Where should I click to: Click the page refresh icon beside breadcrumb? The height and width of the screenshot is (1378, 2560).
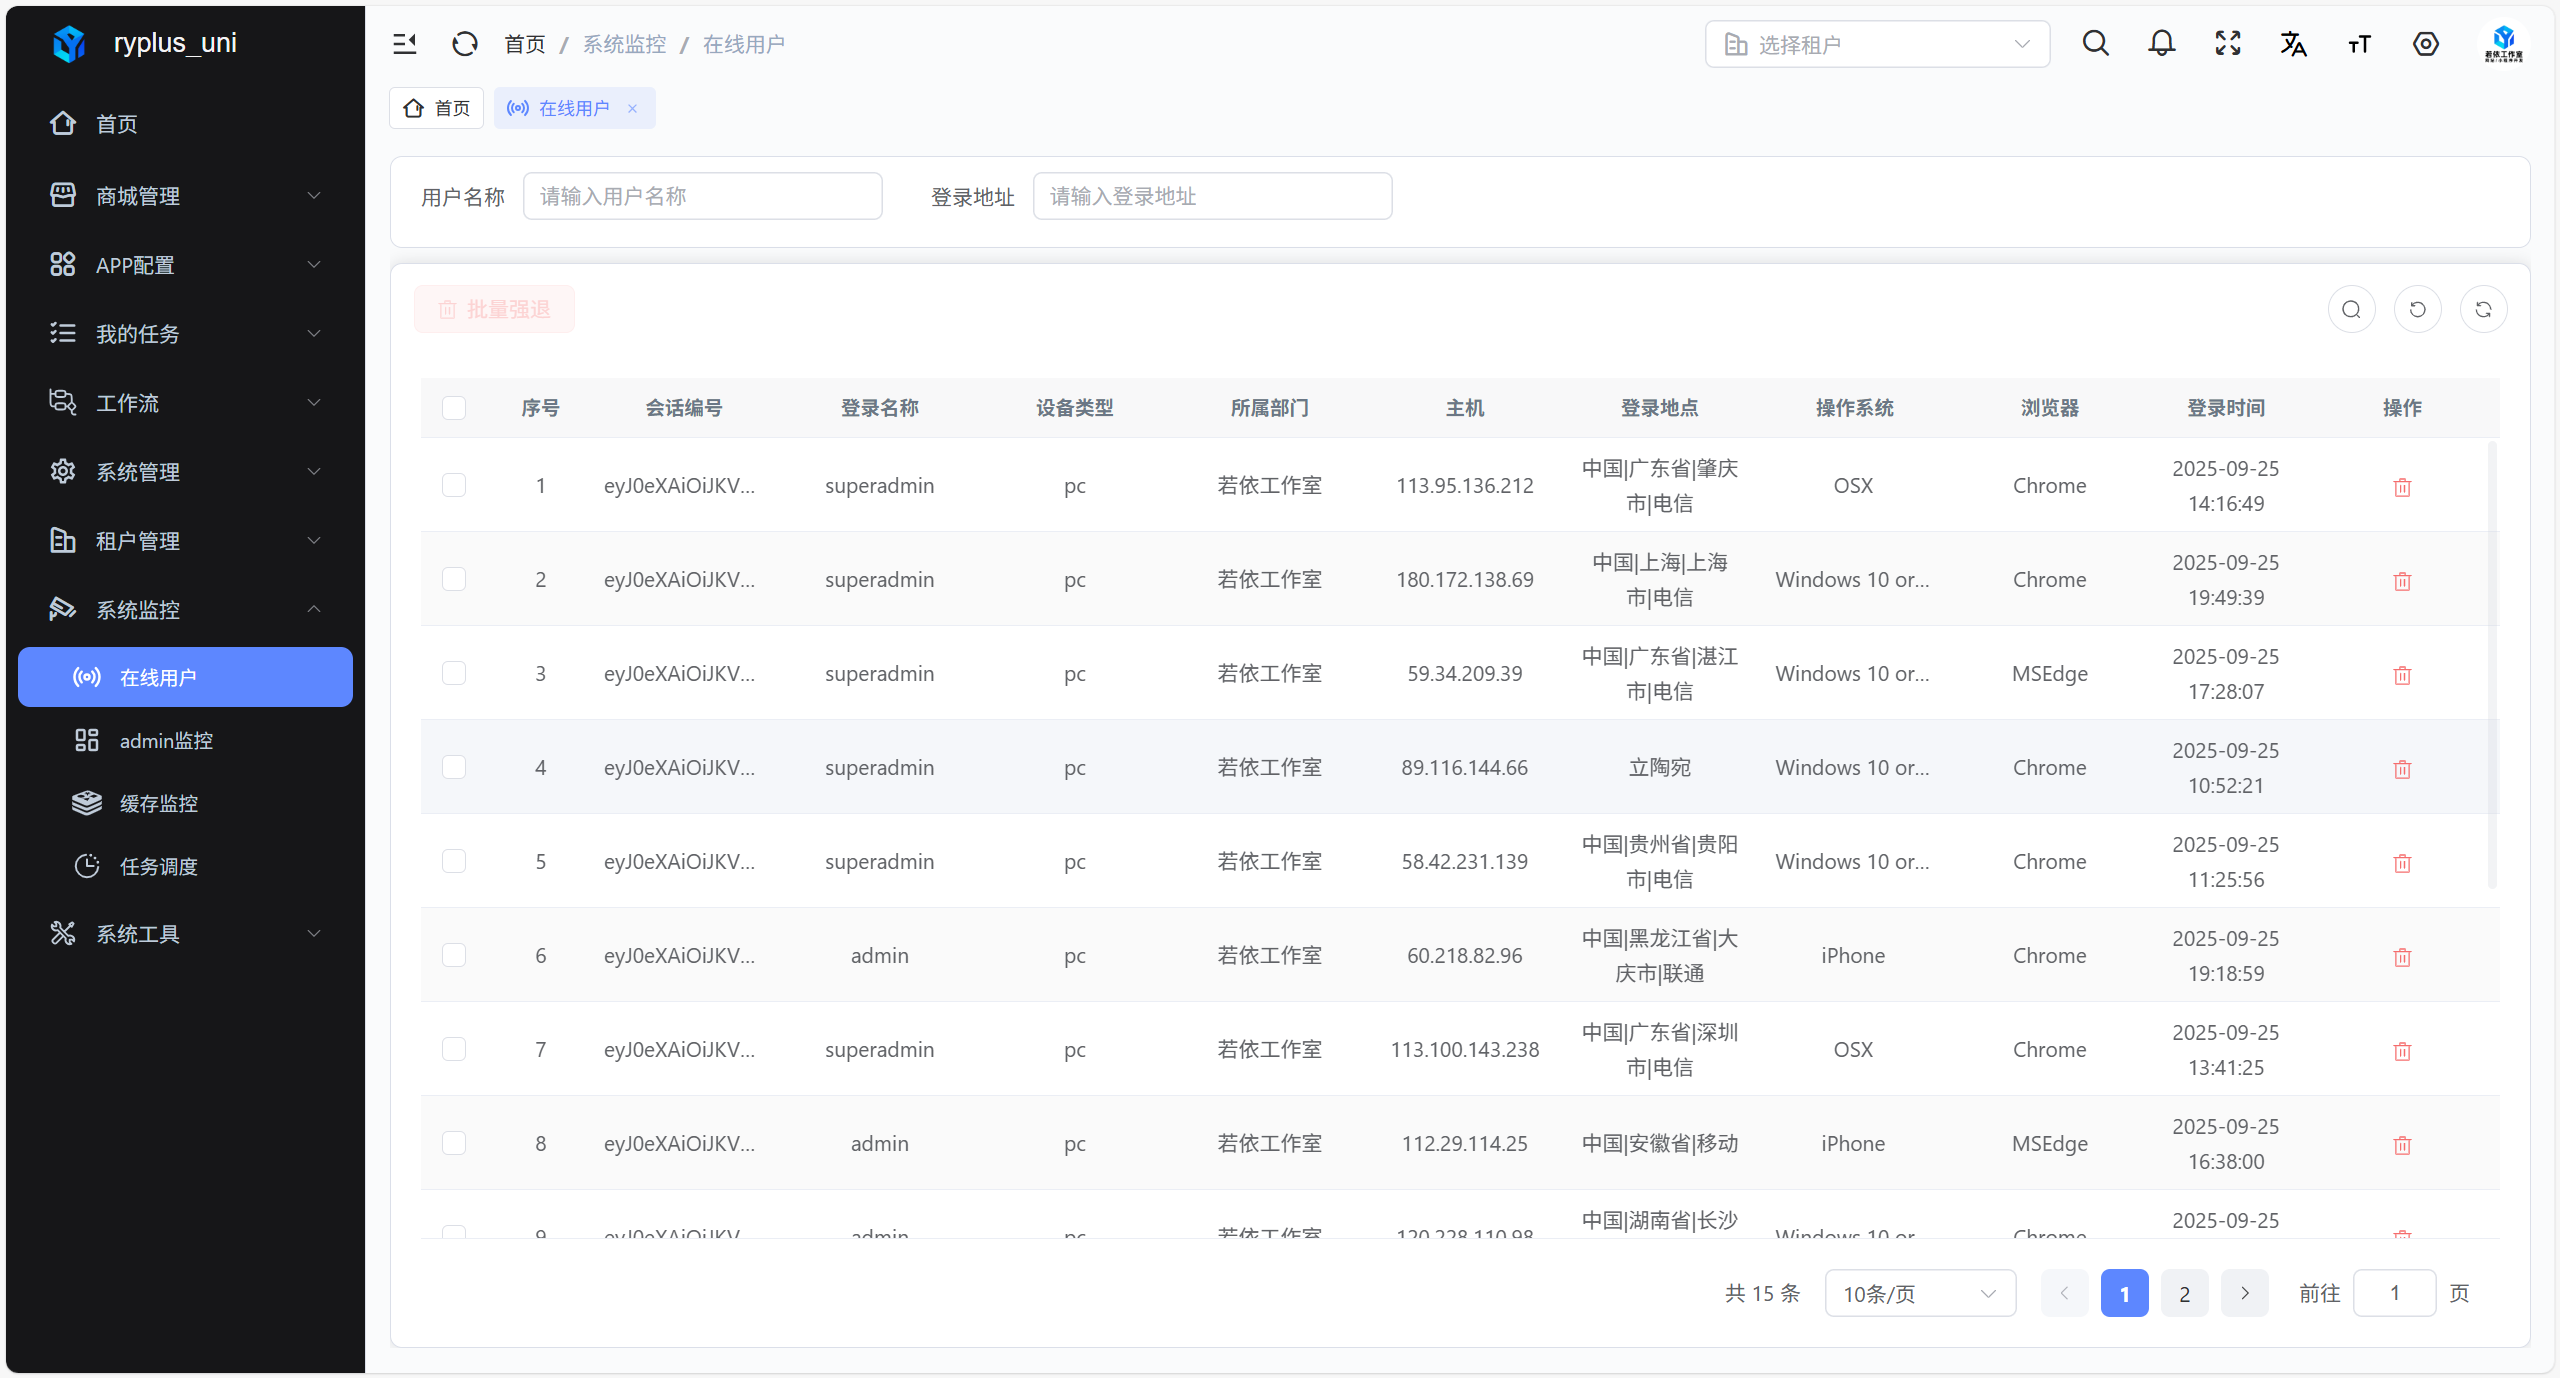465,44
